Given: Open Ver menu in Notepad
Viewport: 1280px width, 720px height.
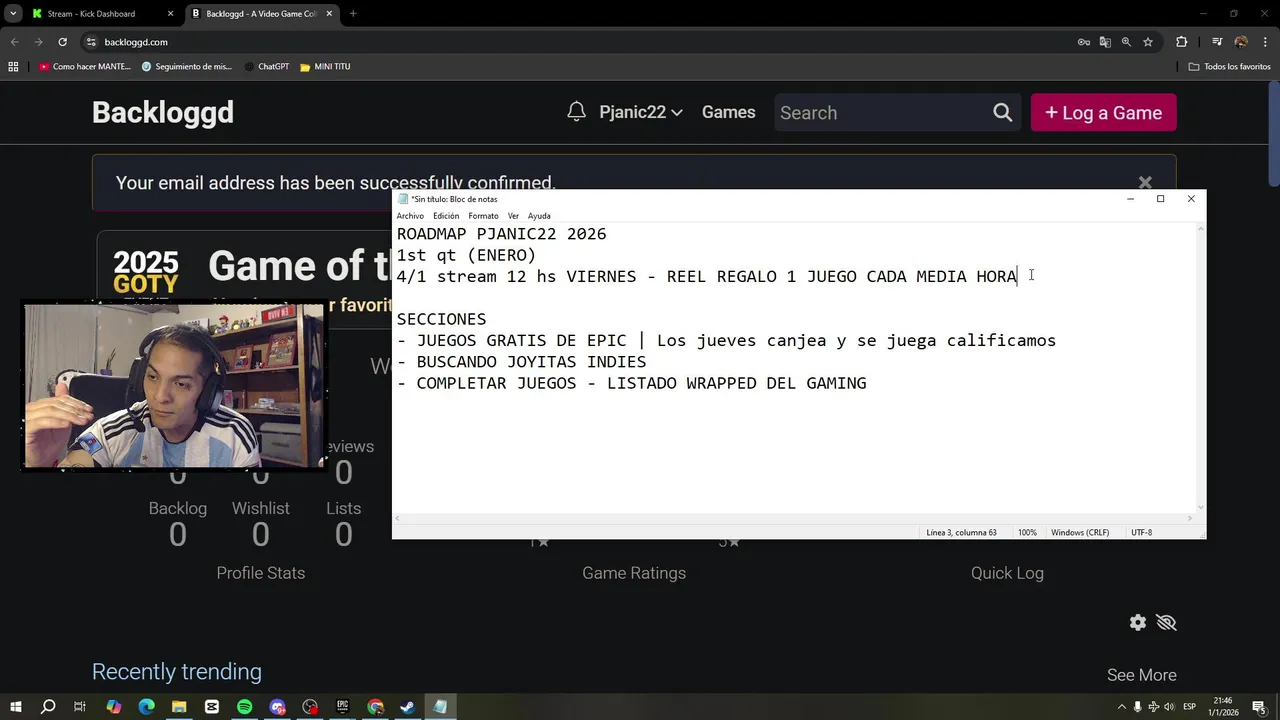Looking at the screenshot, I should click(x=513, y=216).
